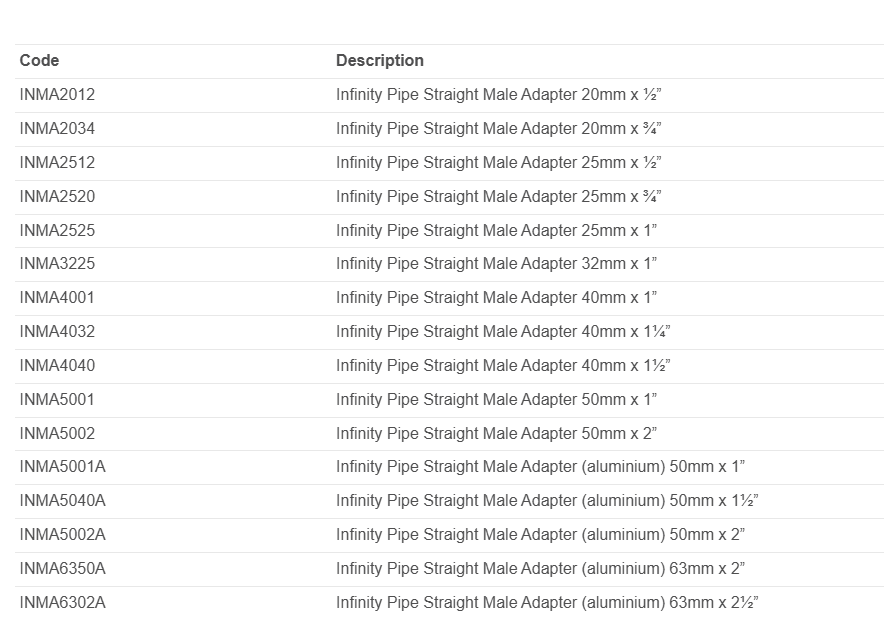Click code INMA2525 in table
Image resolution: width=884 pixels, height=631 pixels.
pyautogui.click(x=57, y=231)
